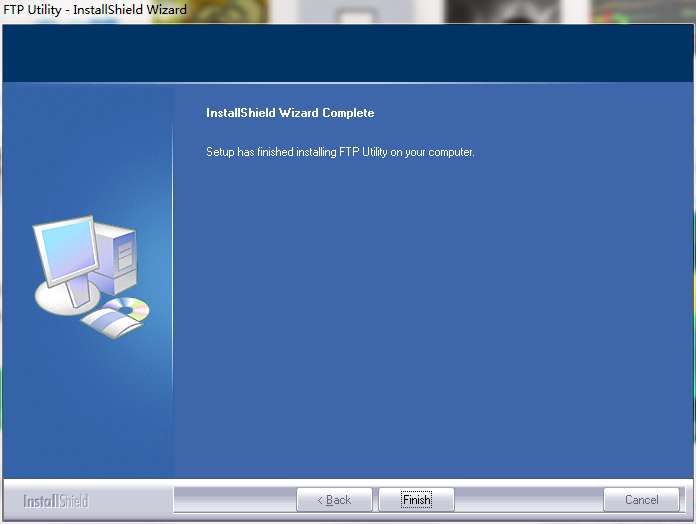
Task: Click the 'InstallShield Wizard Complete' heading
Action: (290, 113)
